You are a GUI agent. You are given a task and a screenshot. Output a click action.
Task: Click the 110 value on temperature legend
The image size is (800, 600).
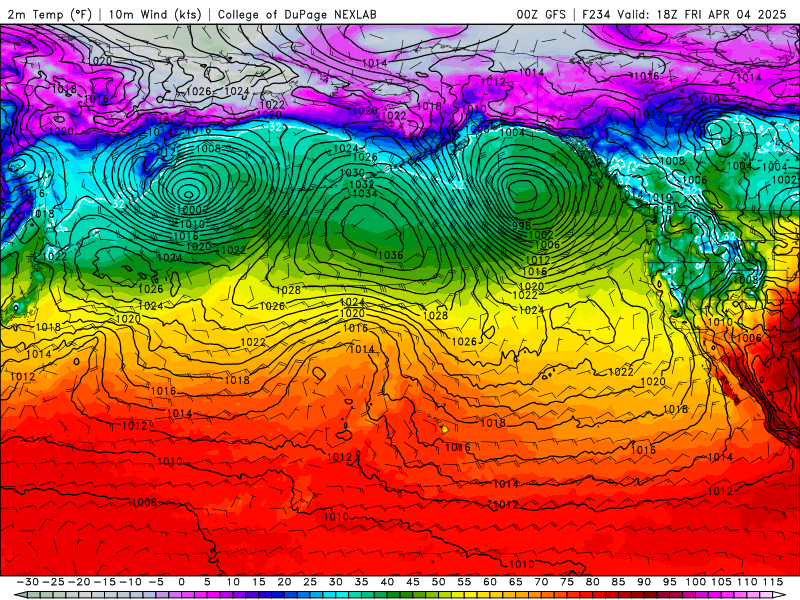747,582
